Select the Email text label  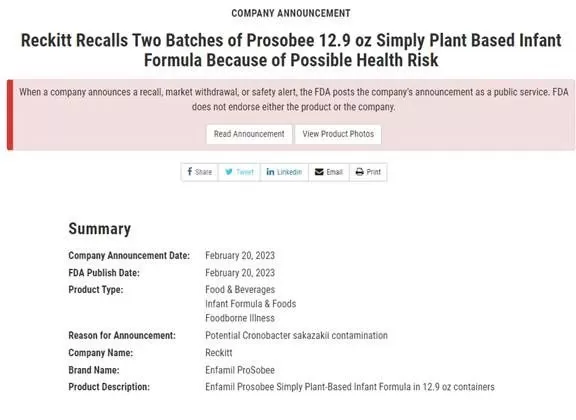pyautogui.click(x=335, y=172)
